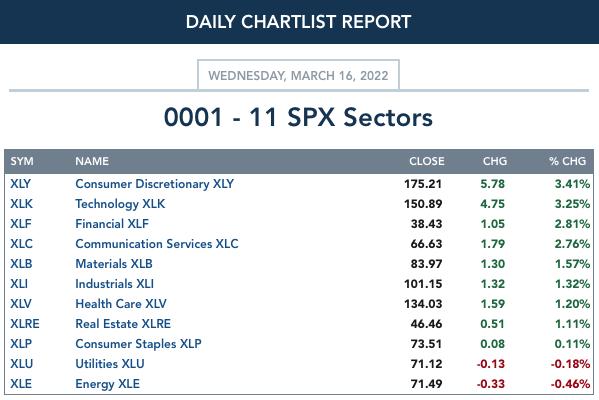Open Energy XLE name link
Image resolution: width=599 pixels, height=400 pixels.
[x=107, y=384]
